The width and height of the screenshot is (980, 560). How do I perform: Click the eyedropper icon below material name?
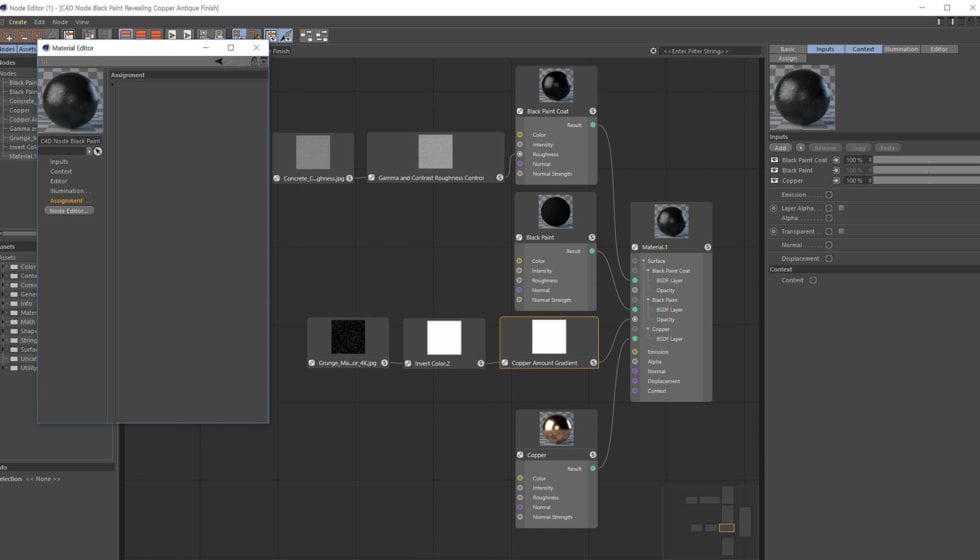[x=98, y=151]
